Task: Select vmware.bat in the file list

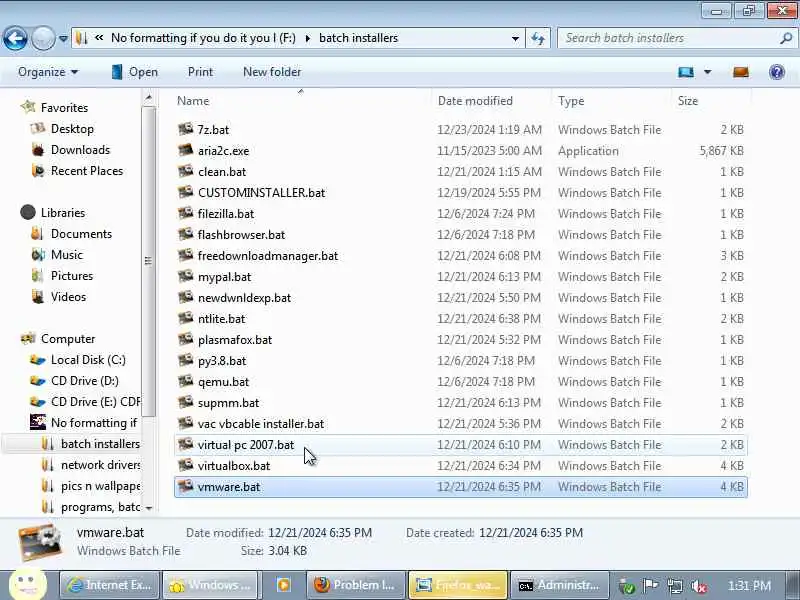Action: tap(461, 487)
